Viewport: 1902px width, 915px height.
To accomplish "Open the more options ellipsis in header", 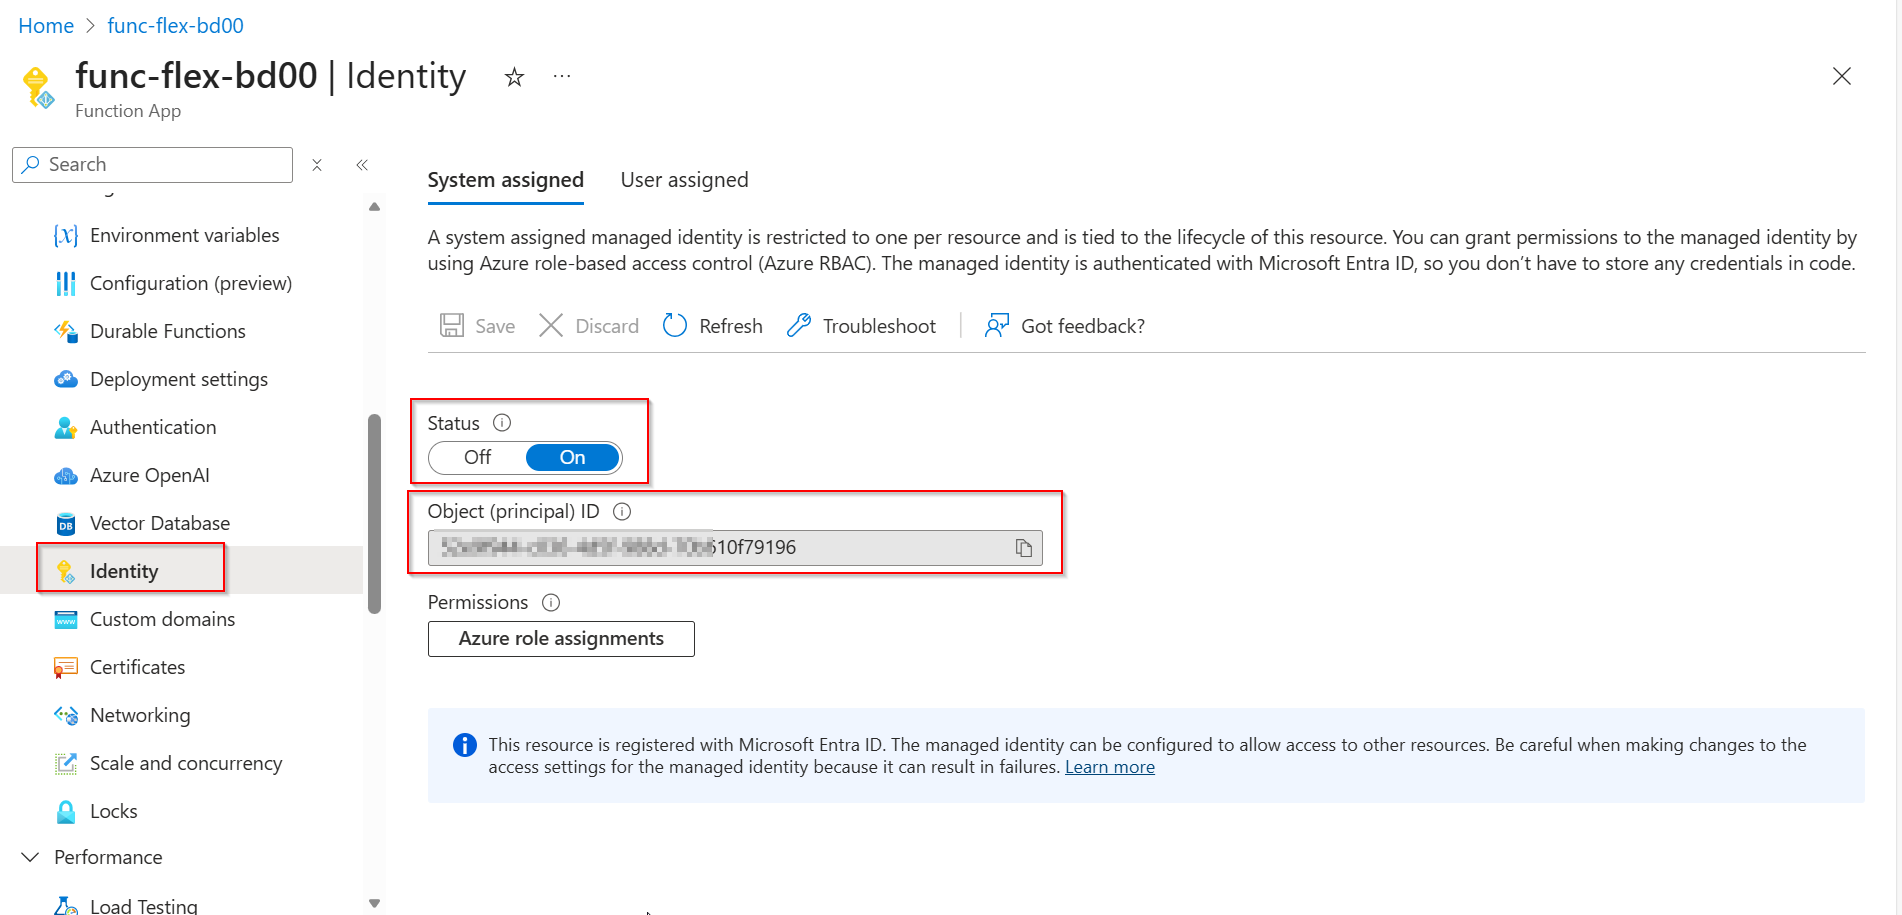I will pyautogui.click(x=562, y=76).
